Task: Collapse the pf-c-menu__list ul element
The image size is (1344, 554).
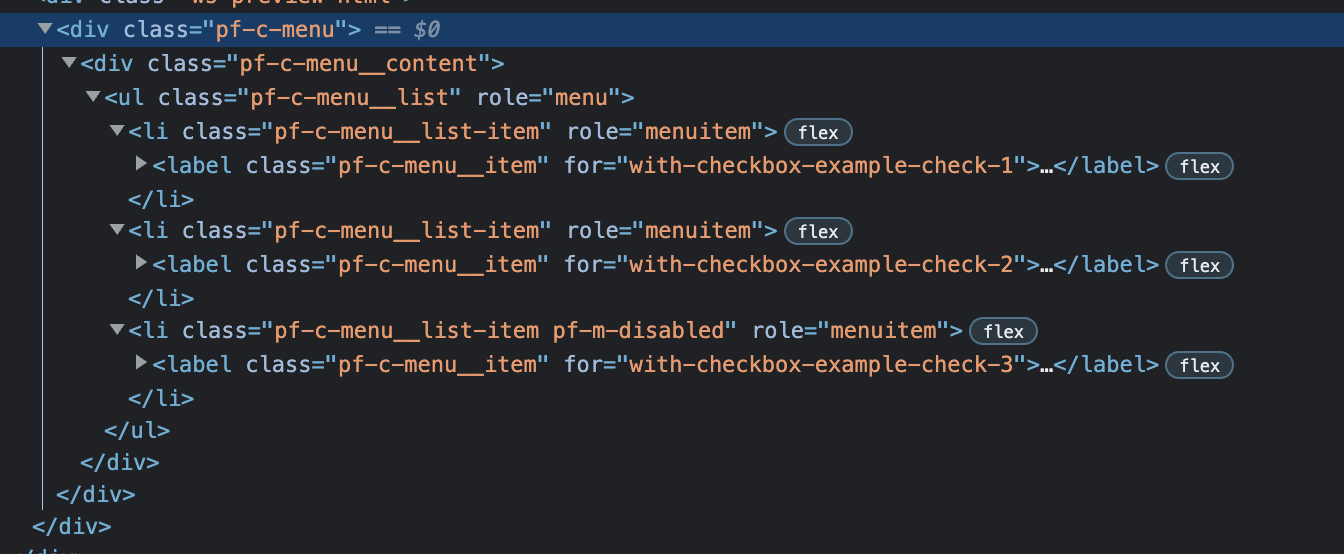Action: (x=92, y=97)
